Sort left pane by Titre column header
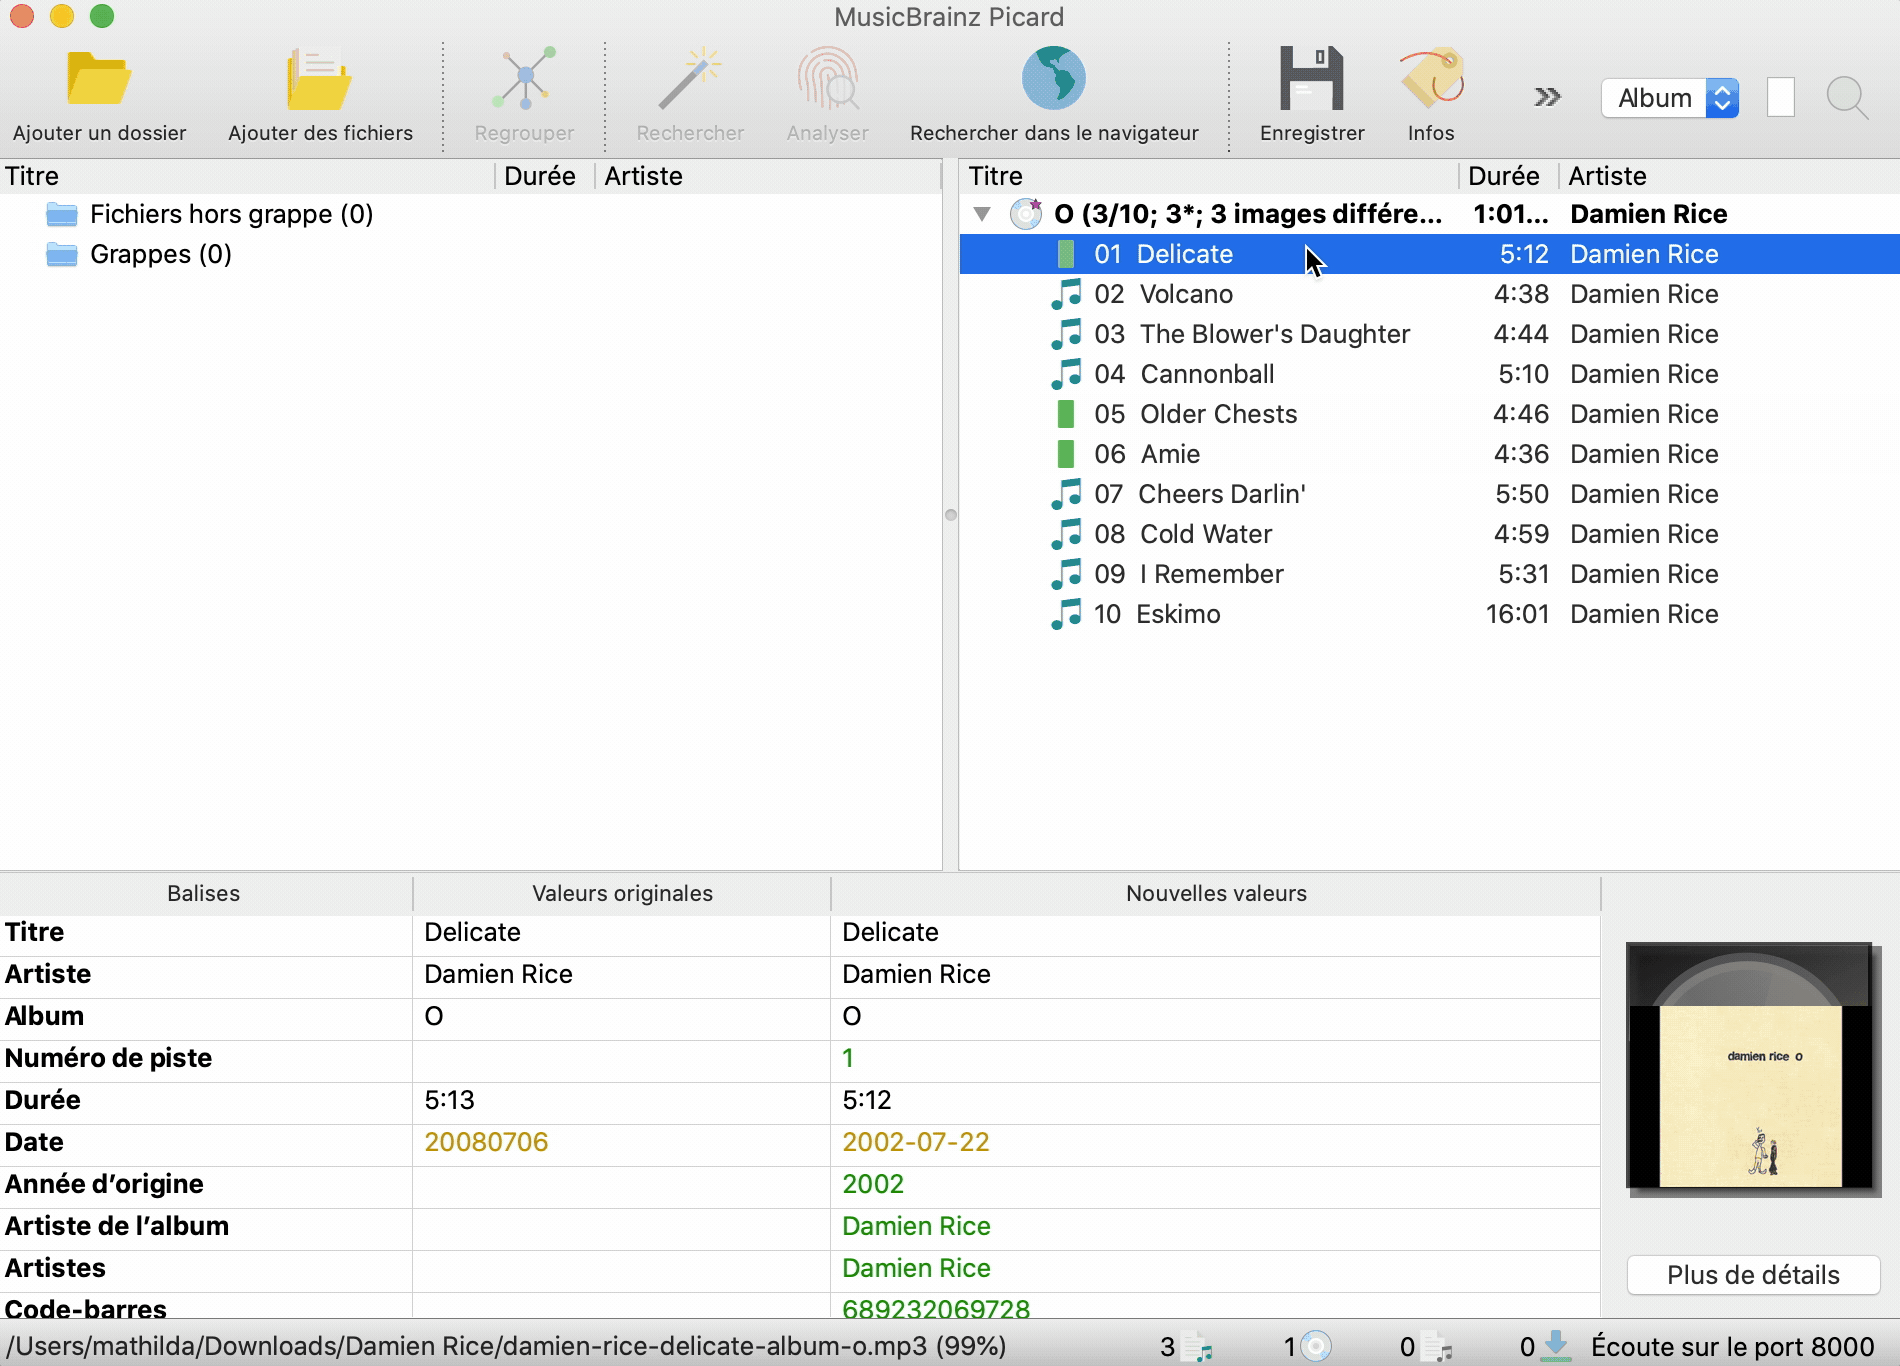The width and height of the screenshot is (1900, 1366). tap(247, 176)
